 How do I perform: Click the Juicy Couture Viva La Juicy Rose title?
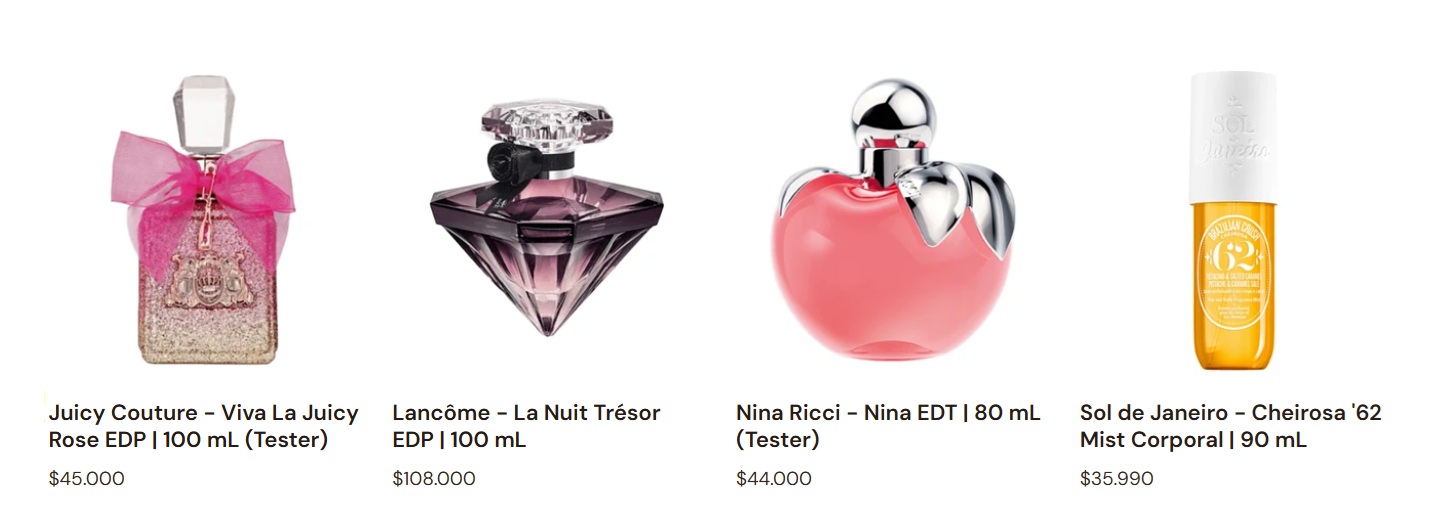click(203, 426)
